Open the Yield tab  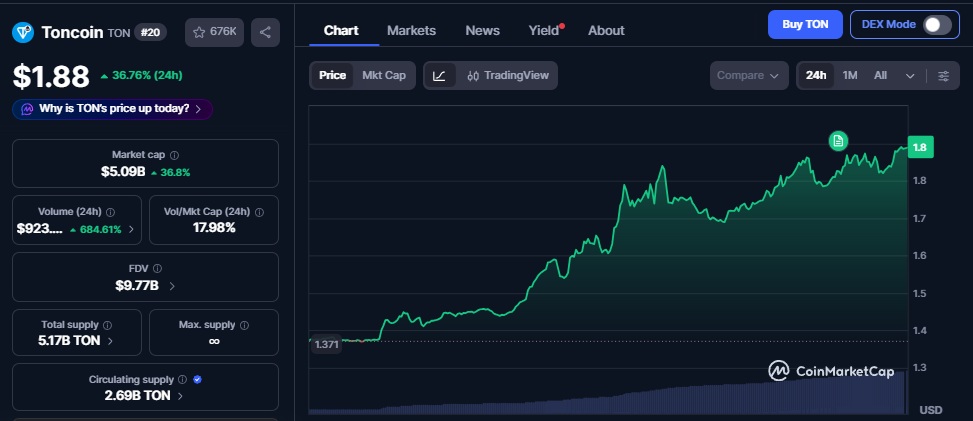(544, 30)
